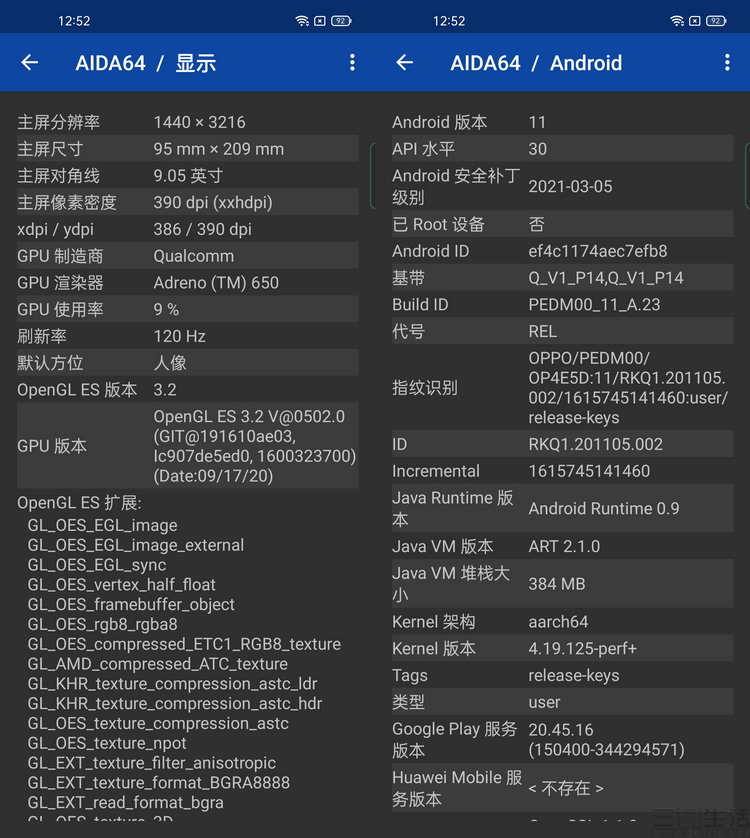Select the Android 版本 11 row
Viewport: 750px width, 838px height.
(563, 122)
